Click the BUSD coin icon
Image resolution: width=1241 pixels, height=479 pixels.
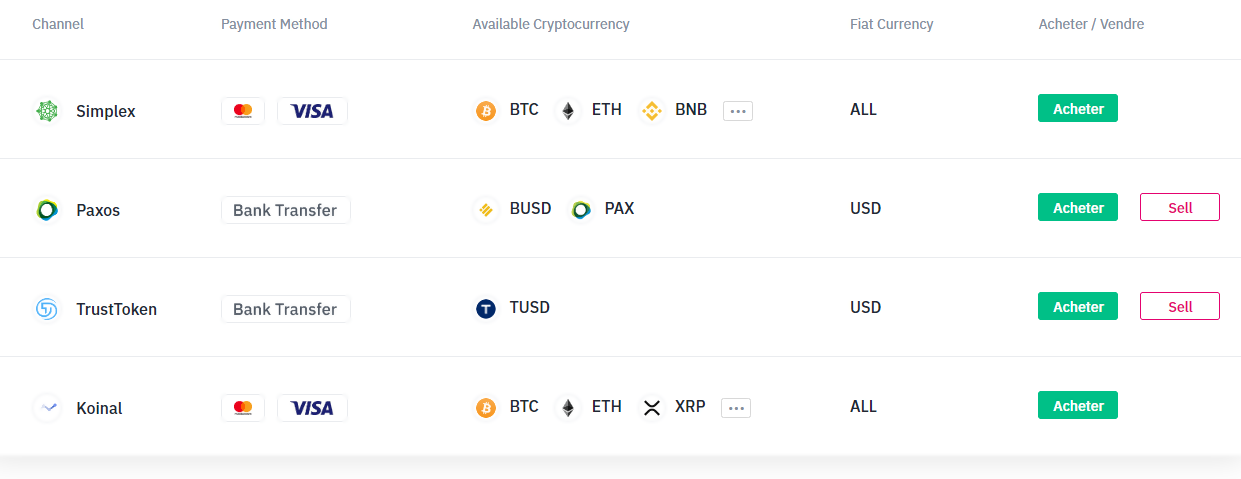[x=486, y=210]
